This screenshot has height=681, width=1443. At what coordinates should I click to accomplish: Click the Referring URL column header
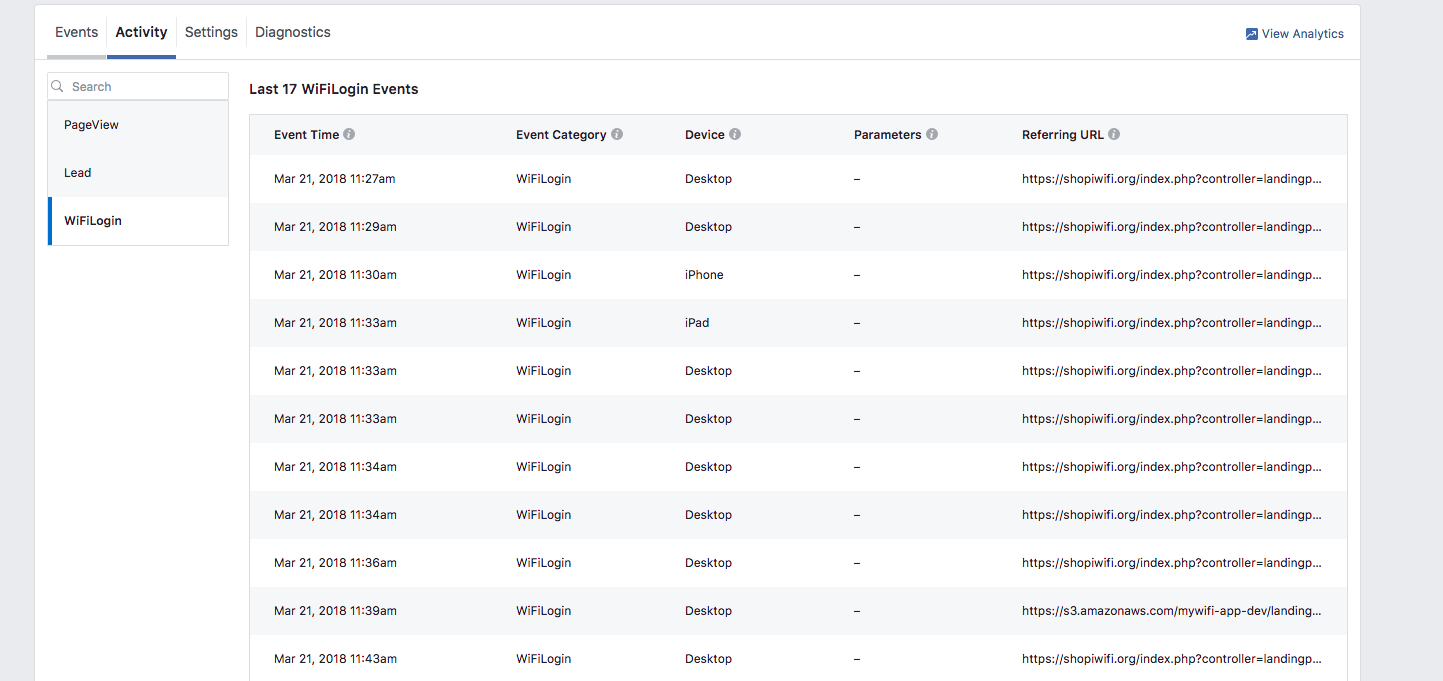tap(1063, 135)
